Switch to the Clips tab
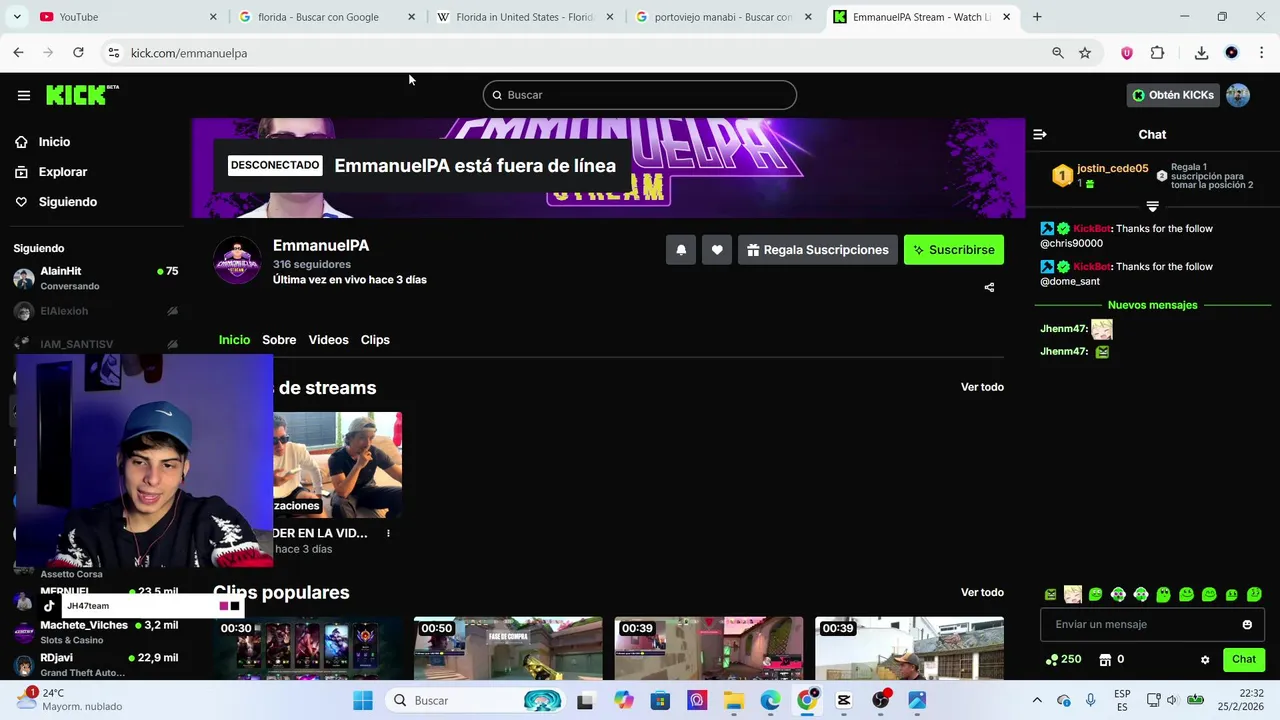This screenshot has width=1280, height=720. point(375,340)
